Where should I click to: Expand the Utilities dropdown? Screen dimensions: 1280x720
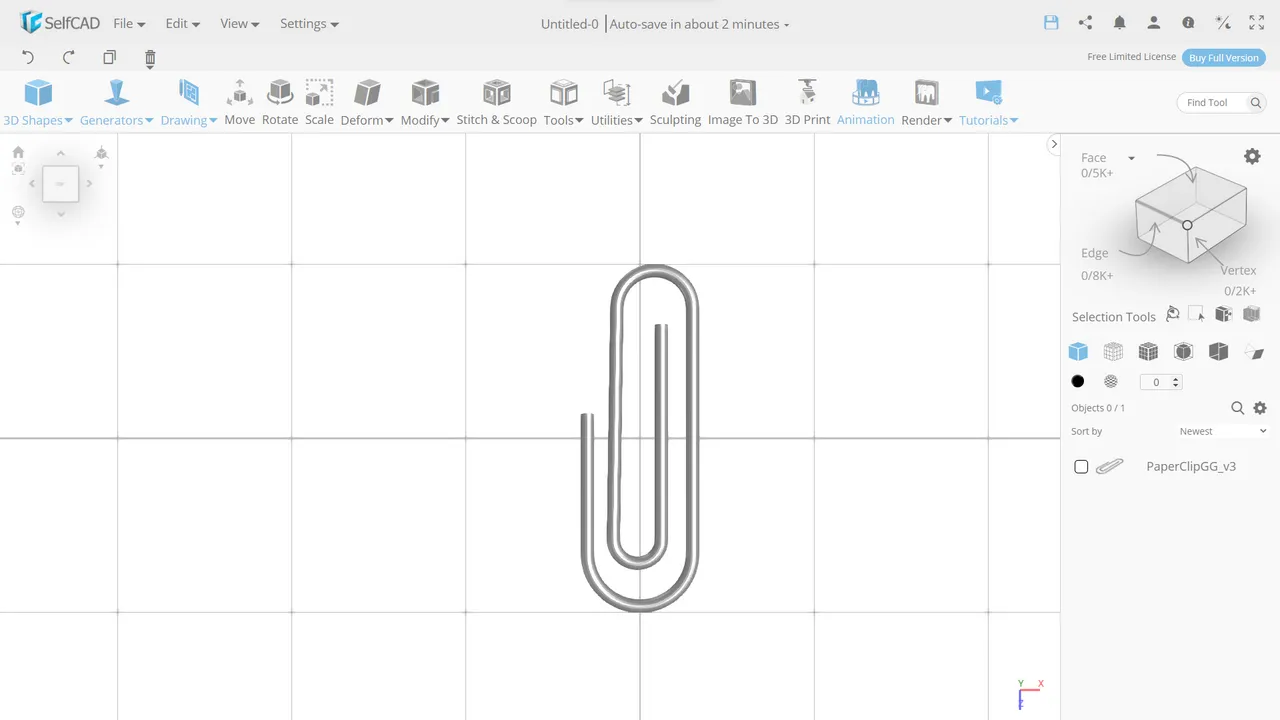[617, 103]
